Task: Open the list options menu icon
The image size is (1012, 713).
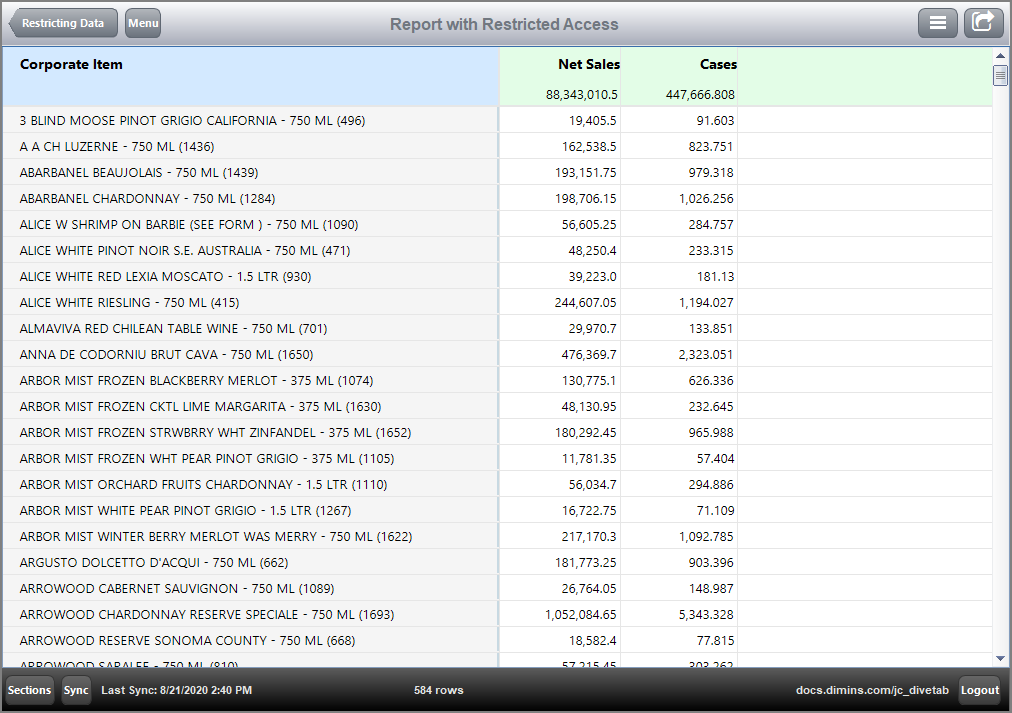Action: point(937,22)
